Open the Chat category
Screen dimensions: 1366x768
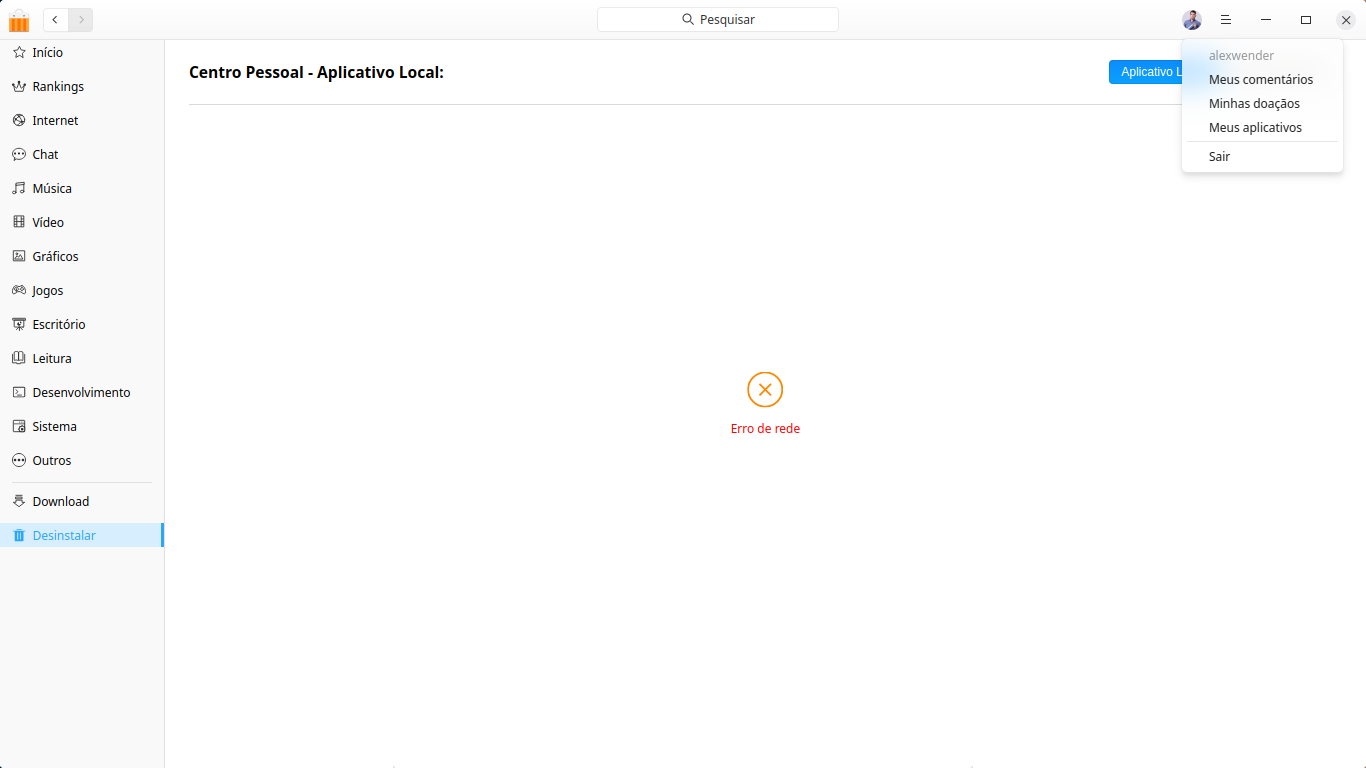coord(44,154)
